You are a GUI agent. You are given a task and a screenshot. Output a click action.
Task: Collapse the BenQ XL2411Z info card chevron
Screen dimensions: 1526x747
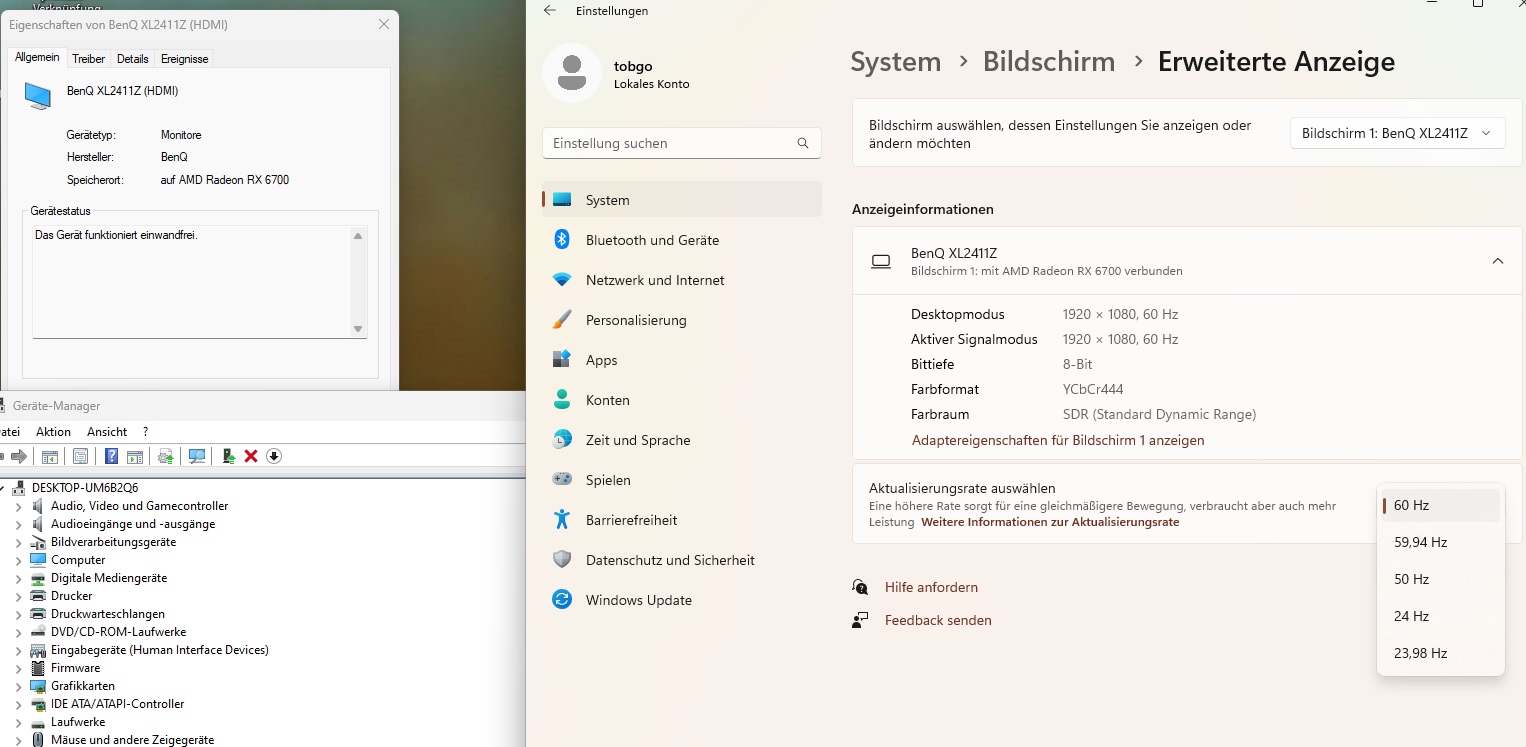pyautogui.click(x=1497, y=261)
